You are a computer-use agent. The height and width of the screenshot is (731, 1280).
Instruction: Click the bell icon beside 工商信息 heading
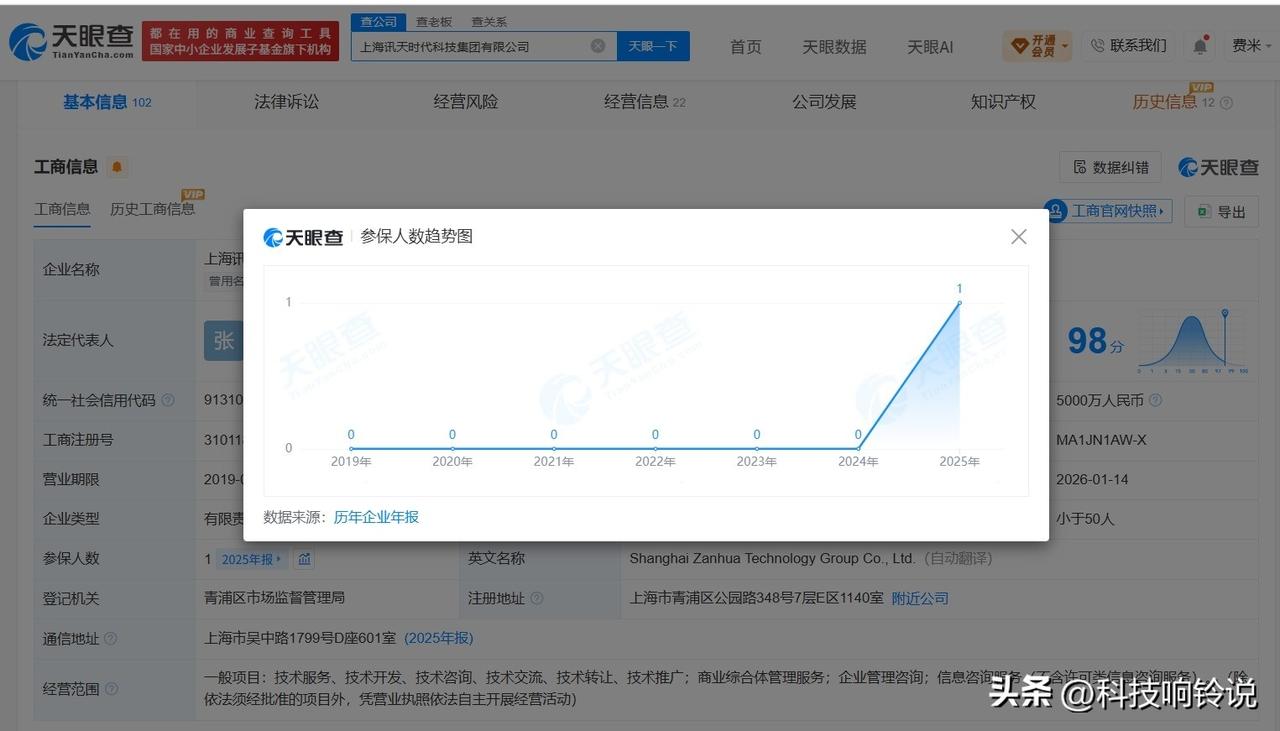pyautogui.click(x=117, y=167)
